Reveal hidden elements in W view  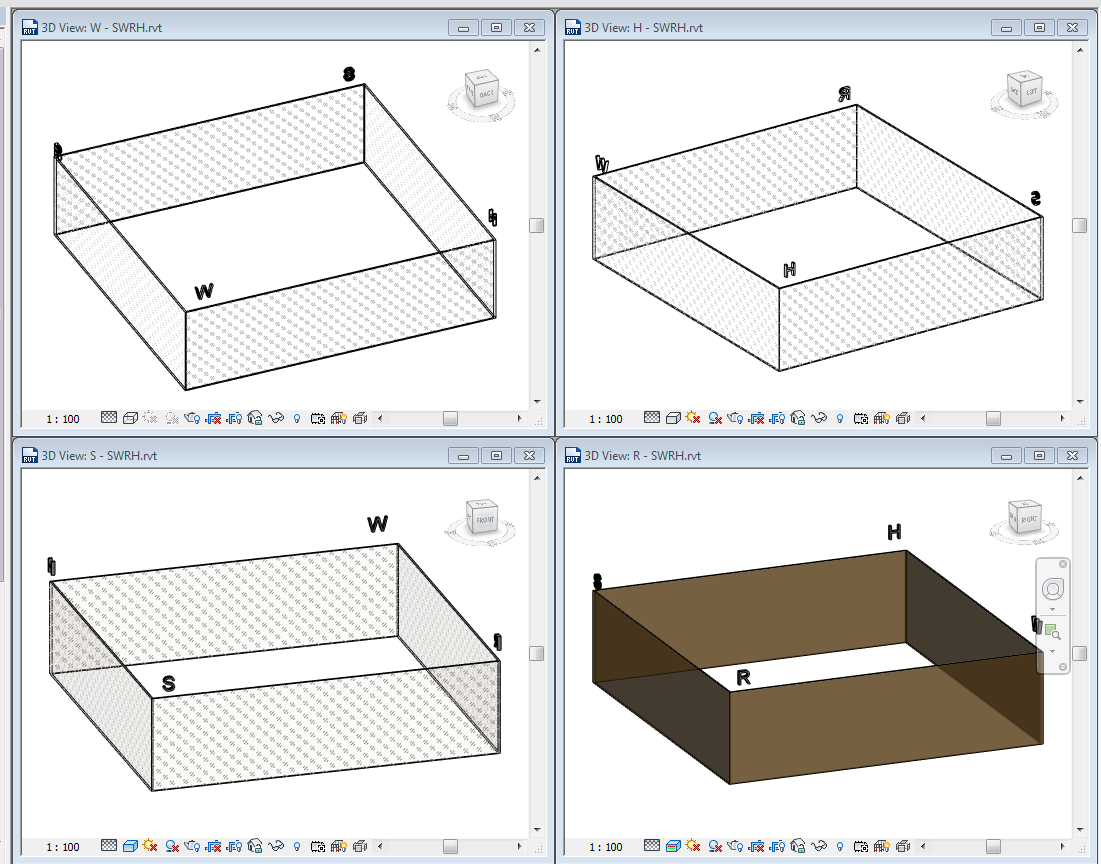coord(296,418)
